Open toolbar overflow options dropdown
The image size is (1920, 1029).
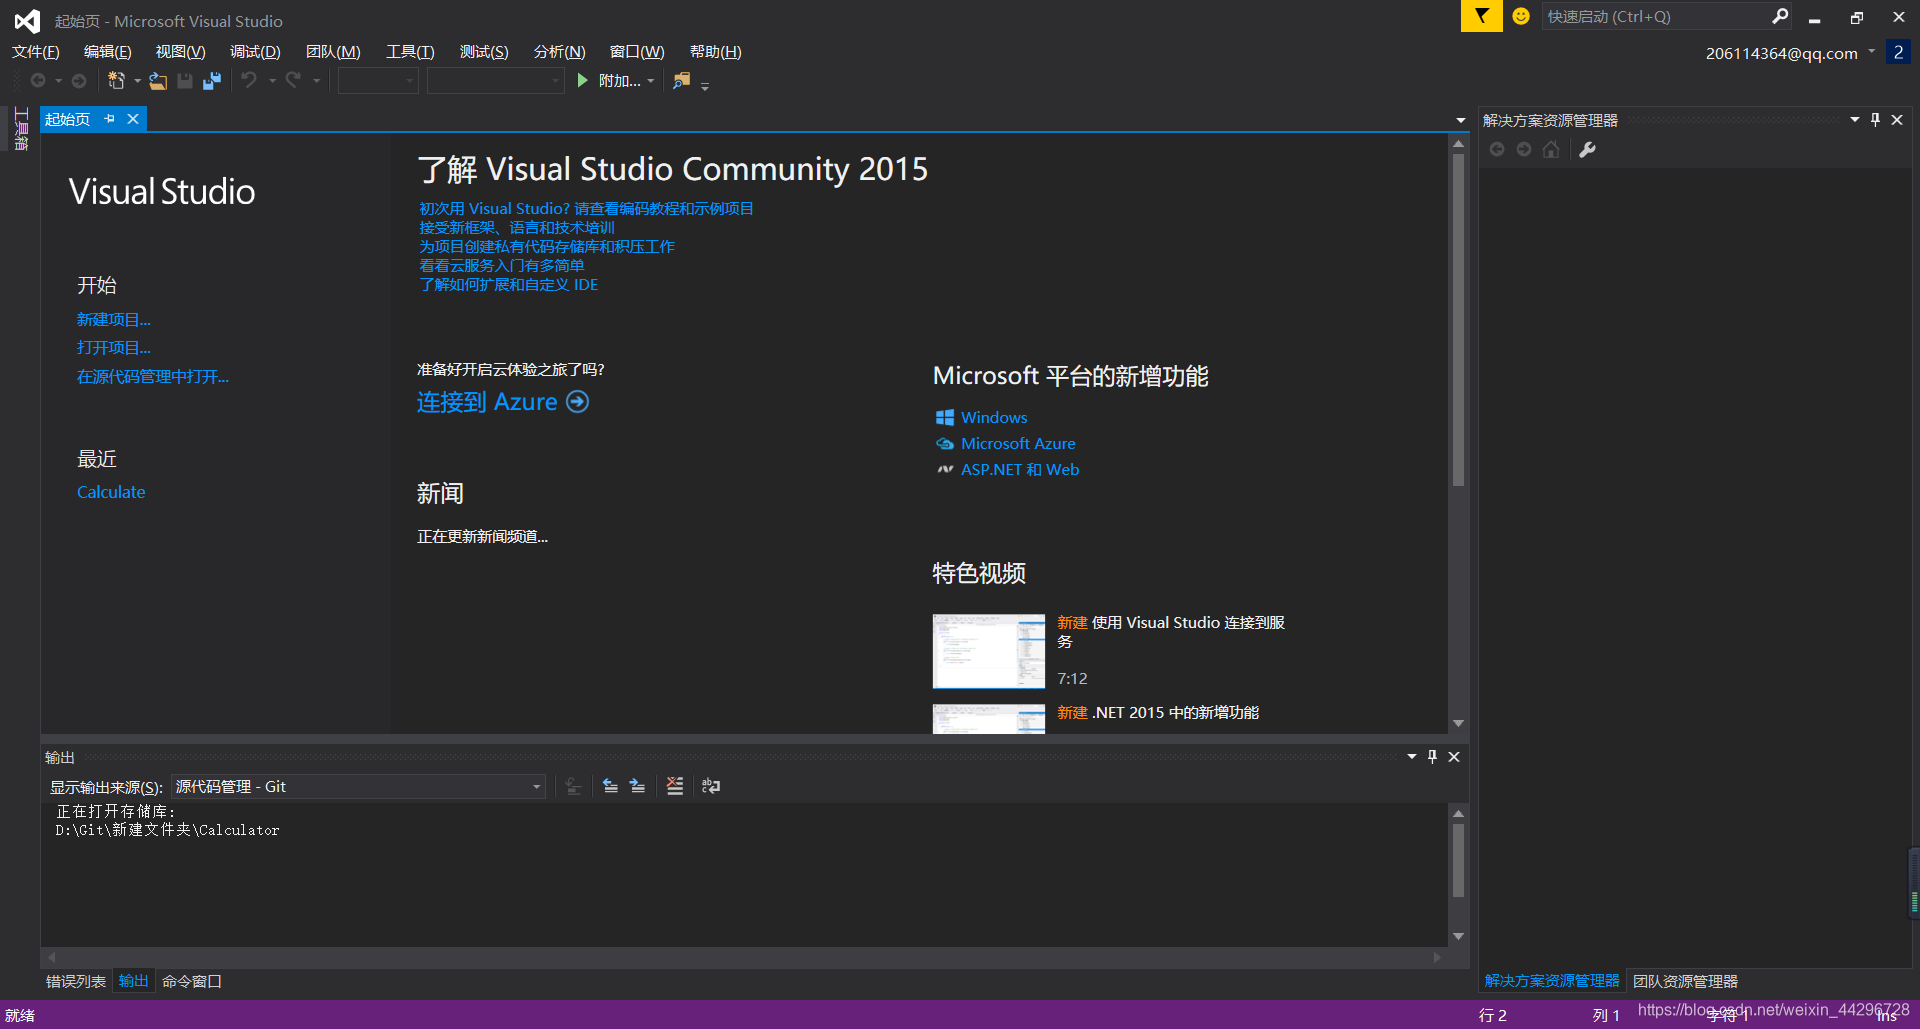(x=705, y=86)
